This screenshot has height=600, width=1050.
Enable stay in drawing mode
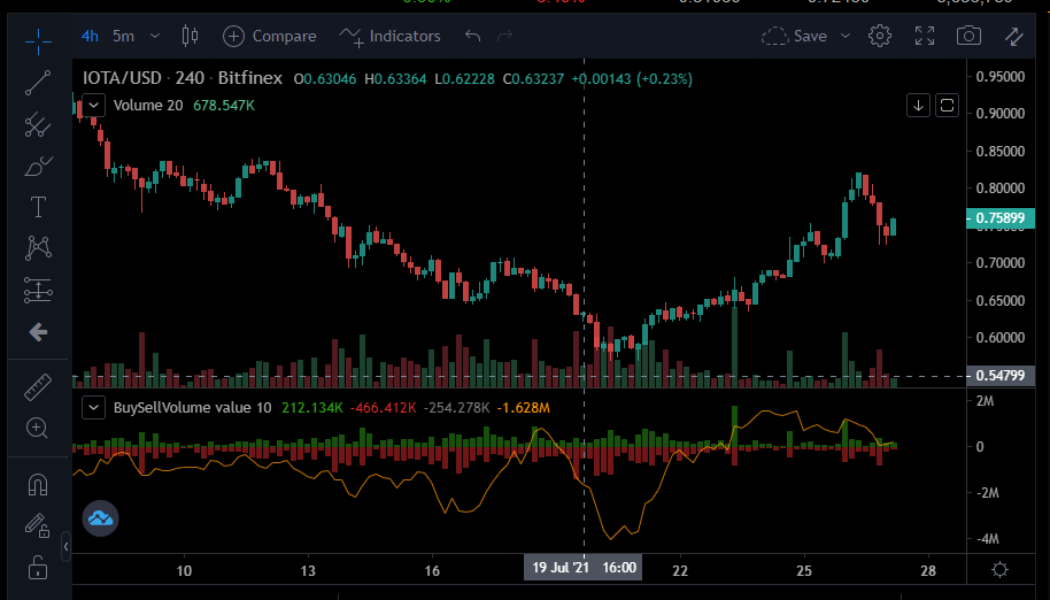pos(38,525)
